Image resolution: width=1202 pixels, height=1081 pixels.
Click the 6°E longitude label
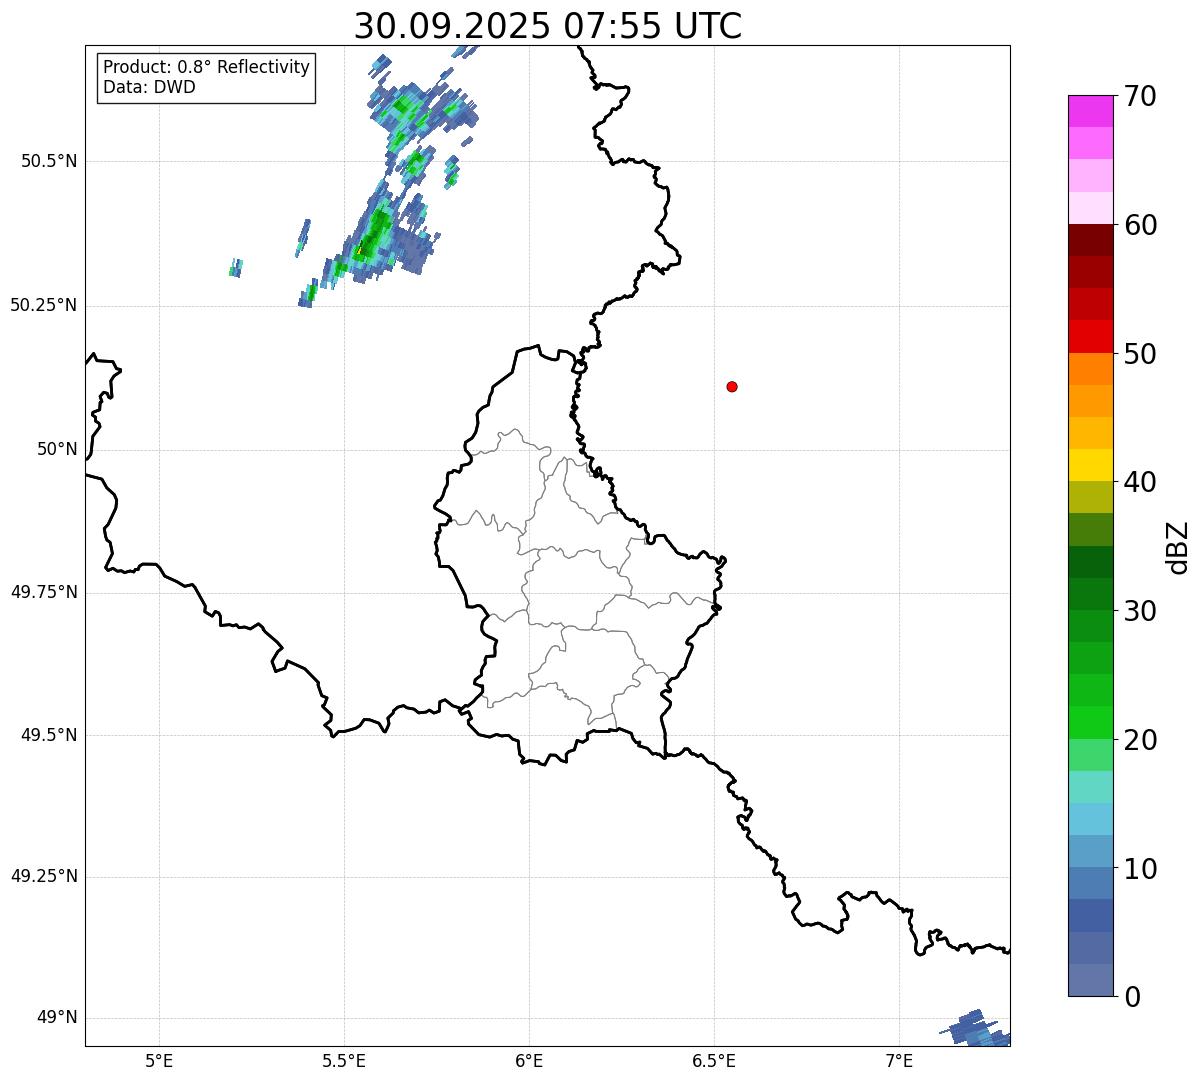click(x=529, y=1060)
